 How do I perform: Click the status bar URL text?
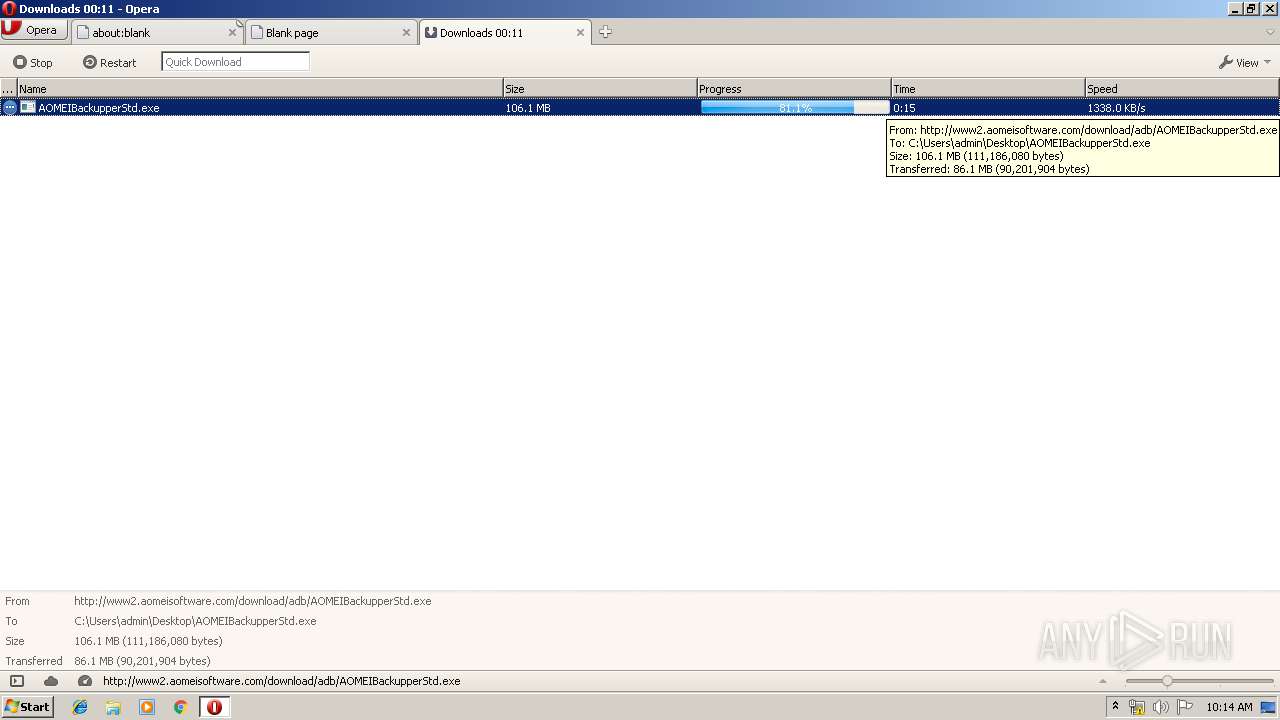282,681
